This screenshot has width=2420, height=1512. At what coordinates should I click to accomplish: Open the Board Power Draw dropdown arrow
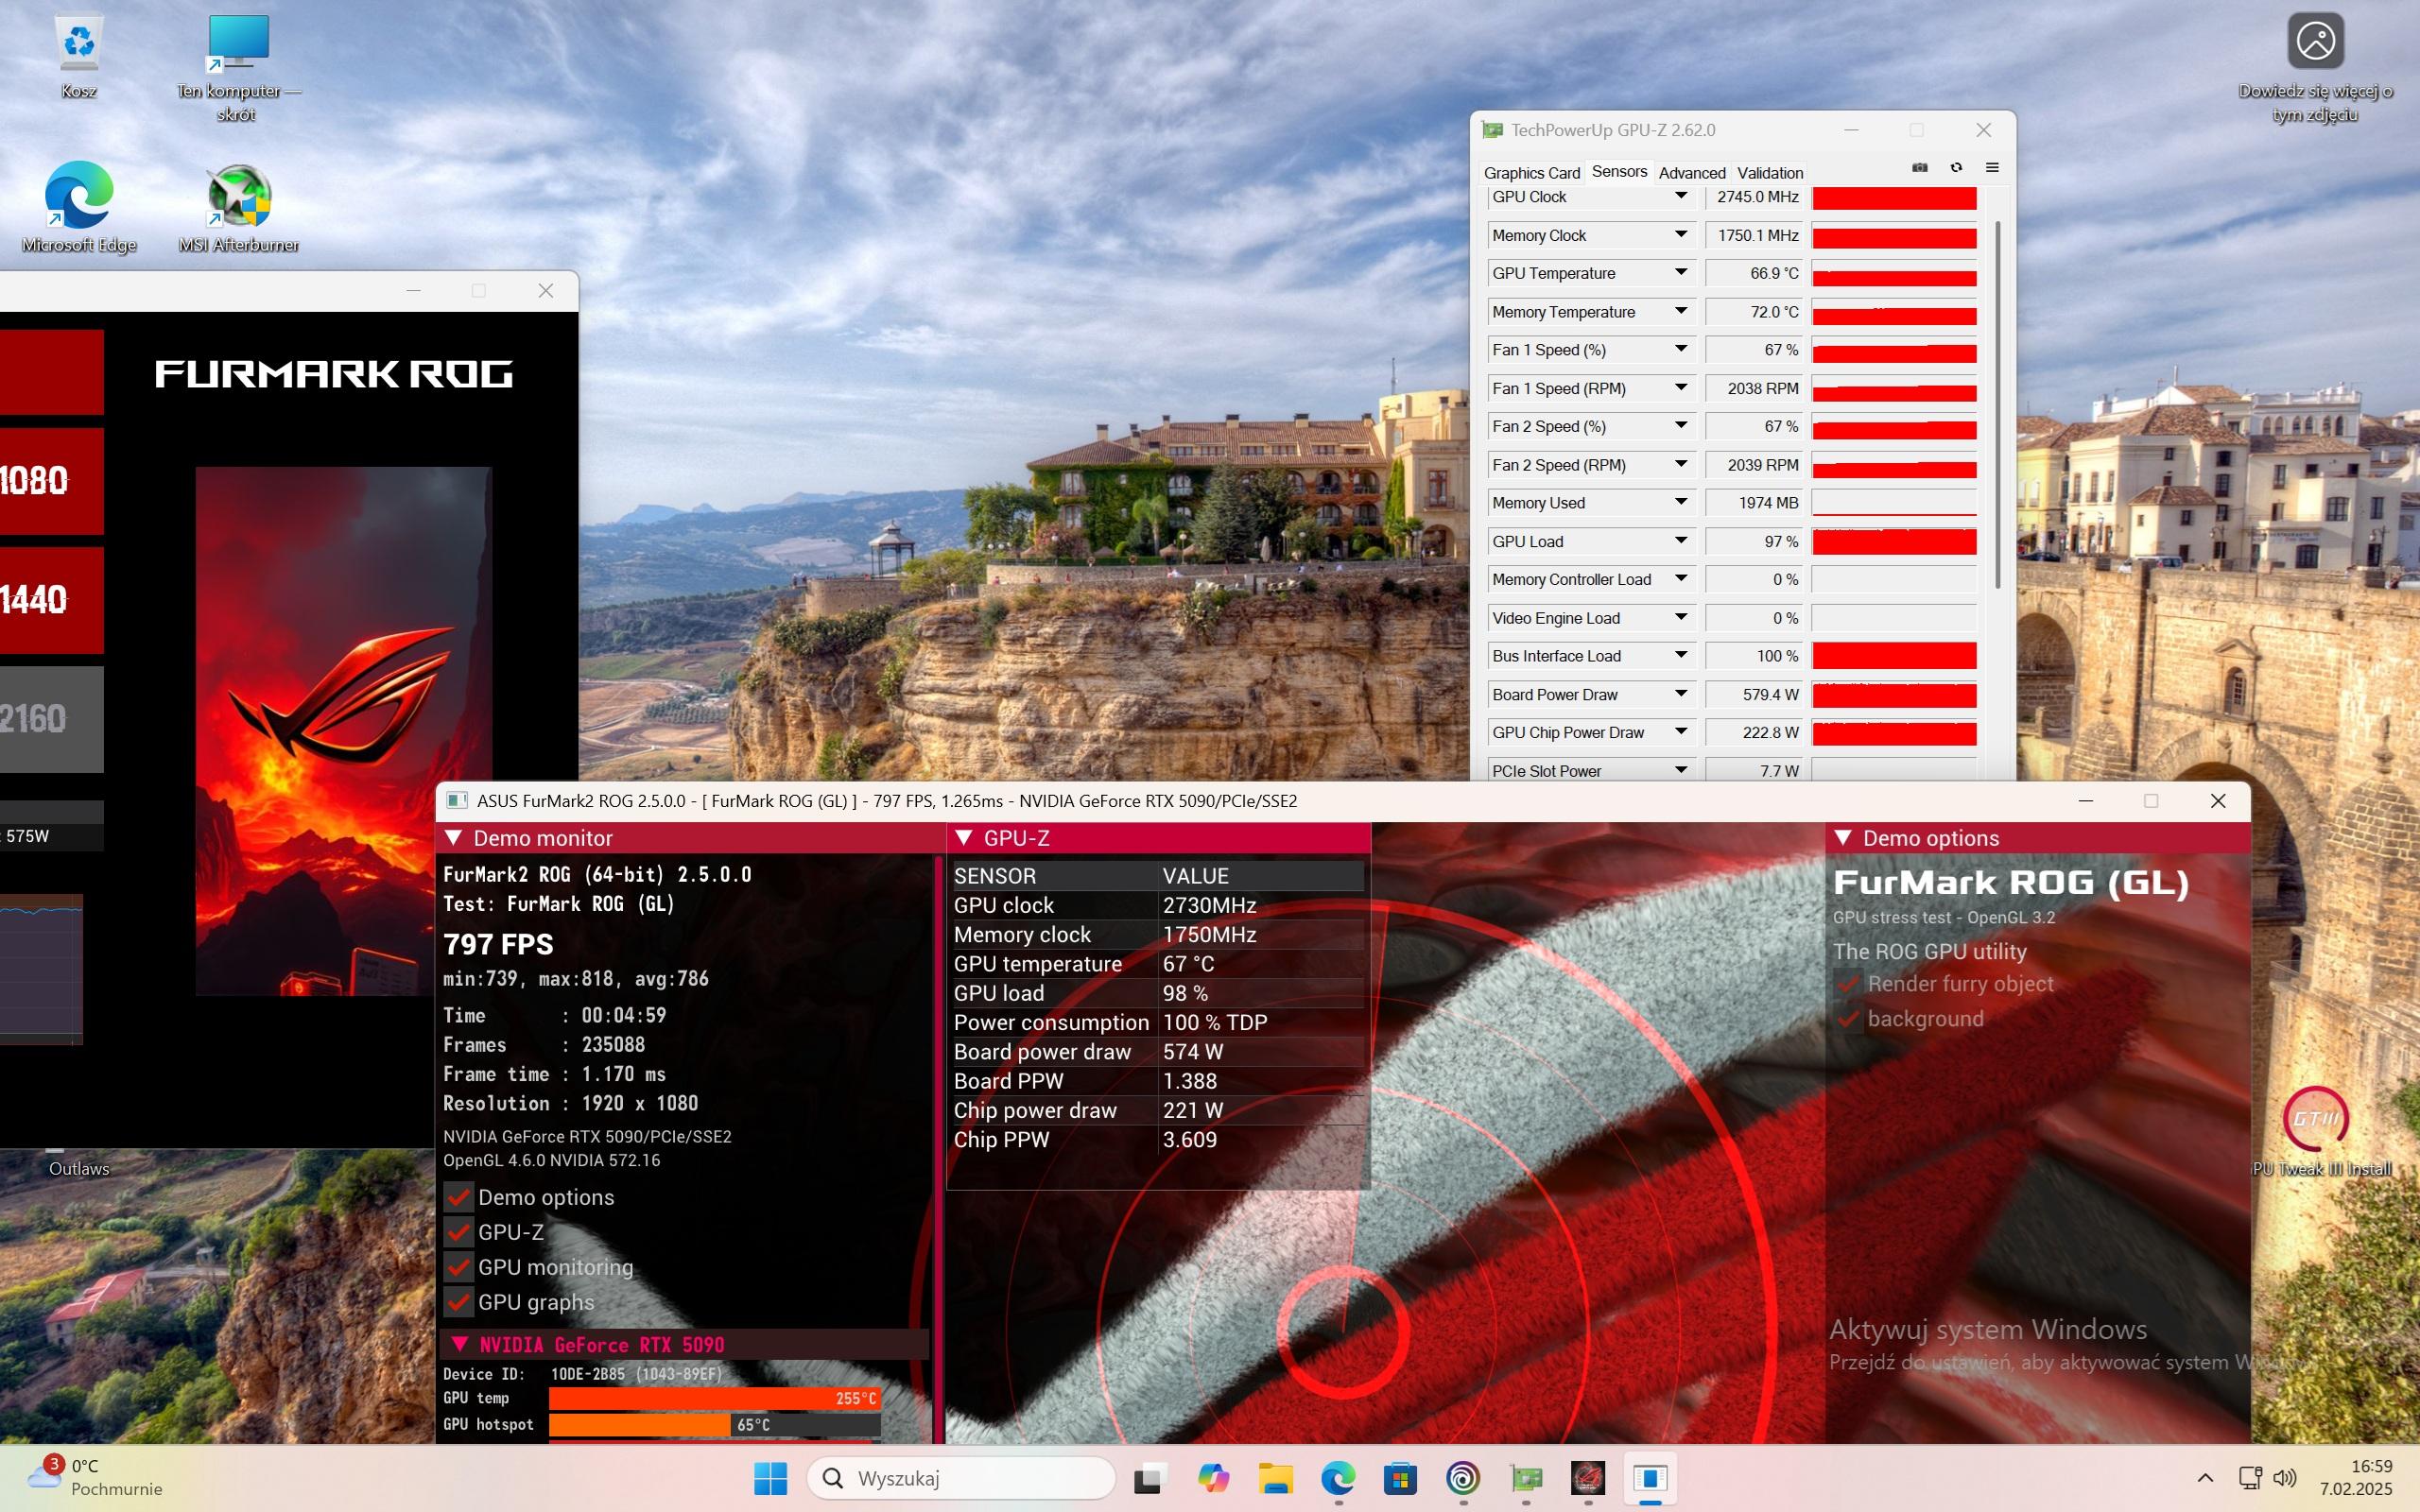[1681, 694]
